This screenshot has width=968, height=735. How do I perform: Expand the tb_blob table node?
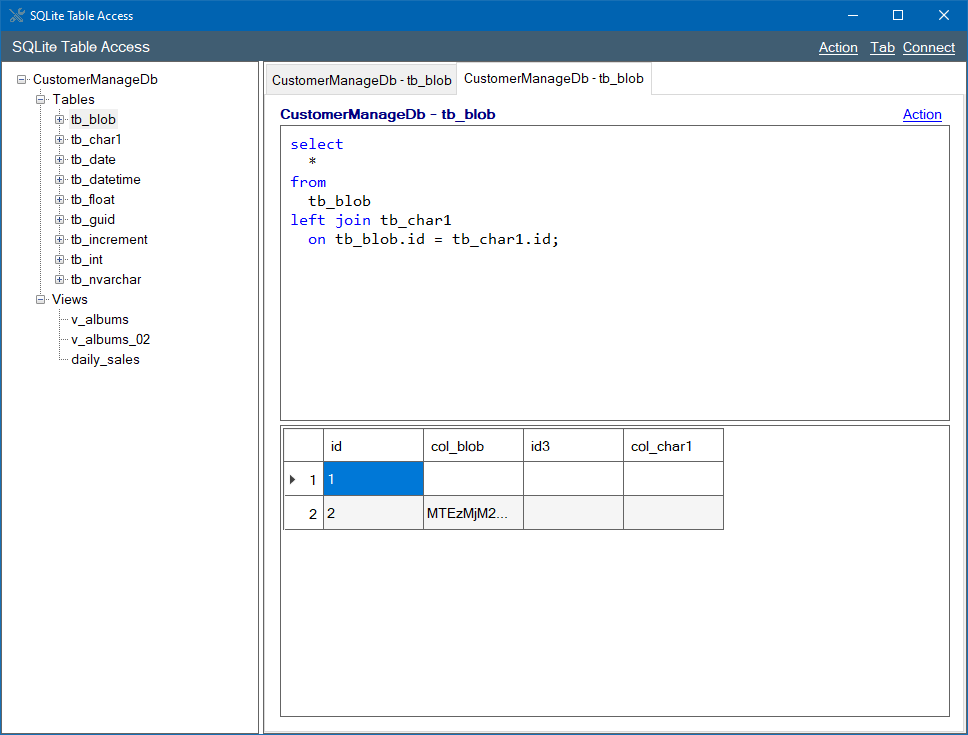coord(59,119)
